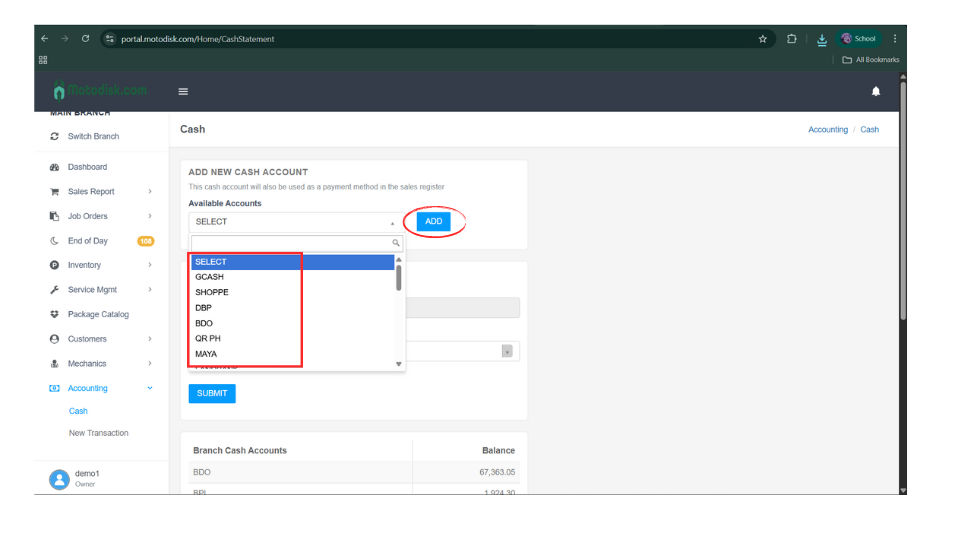
Task: Click the demo1 user avatar
Action: tap(59, 478)
